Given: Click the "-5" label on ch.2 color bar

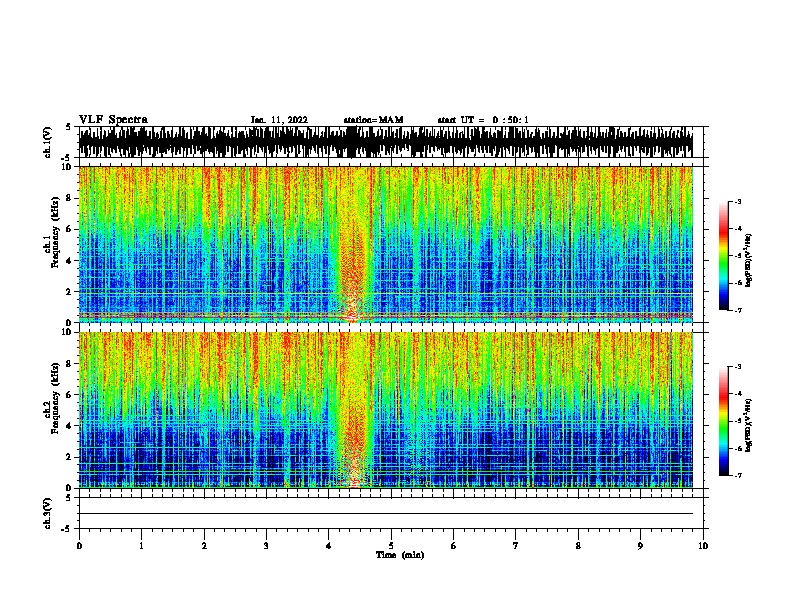Looking at the screenshot, I should [737, 421].
